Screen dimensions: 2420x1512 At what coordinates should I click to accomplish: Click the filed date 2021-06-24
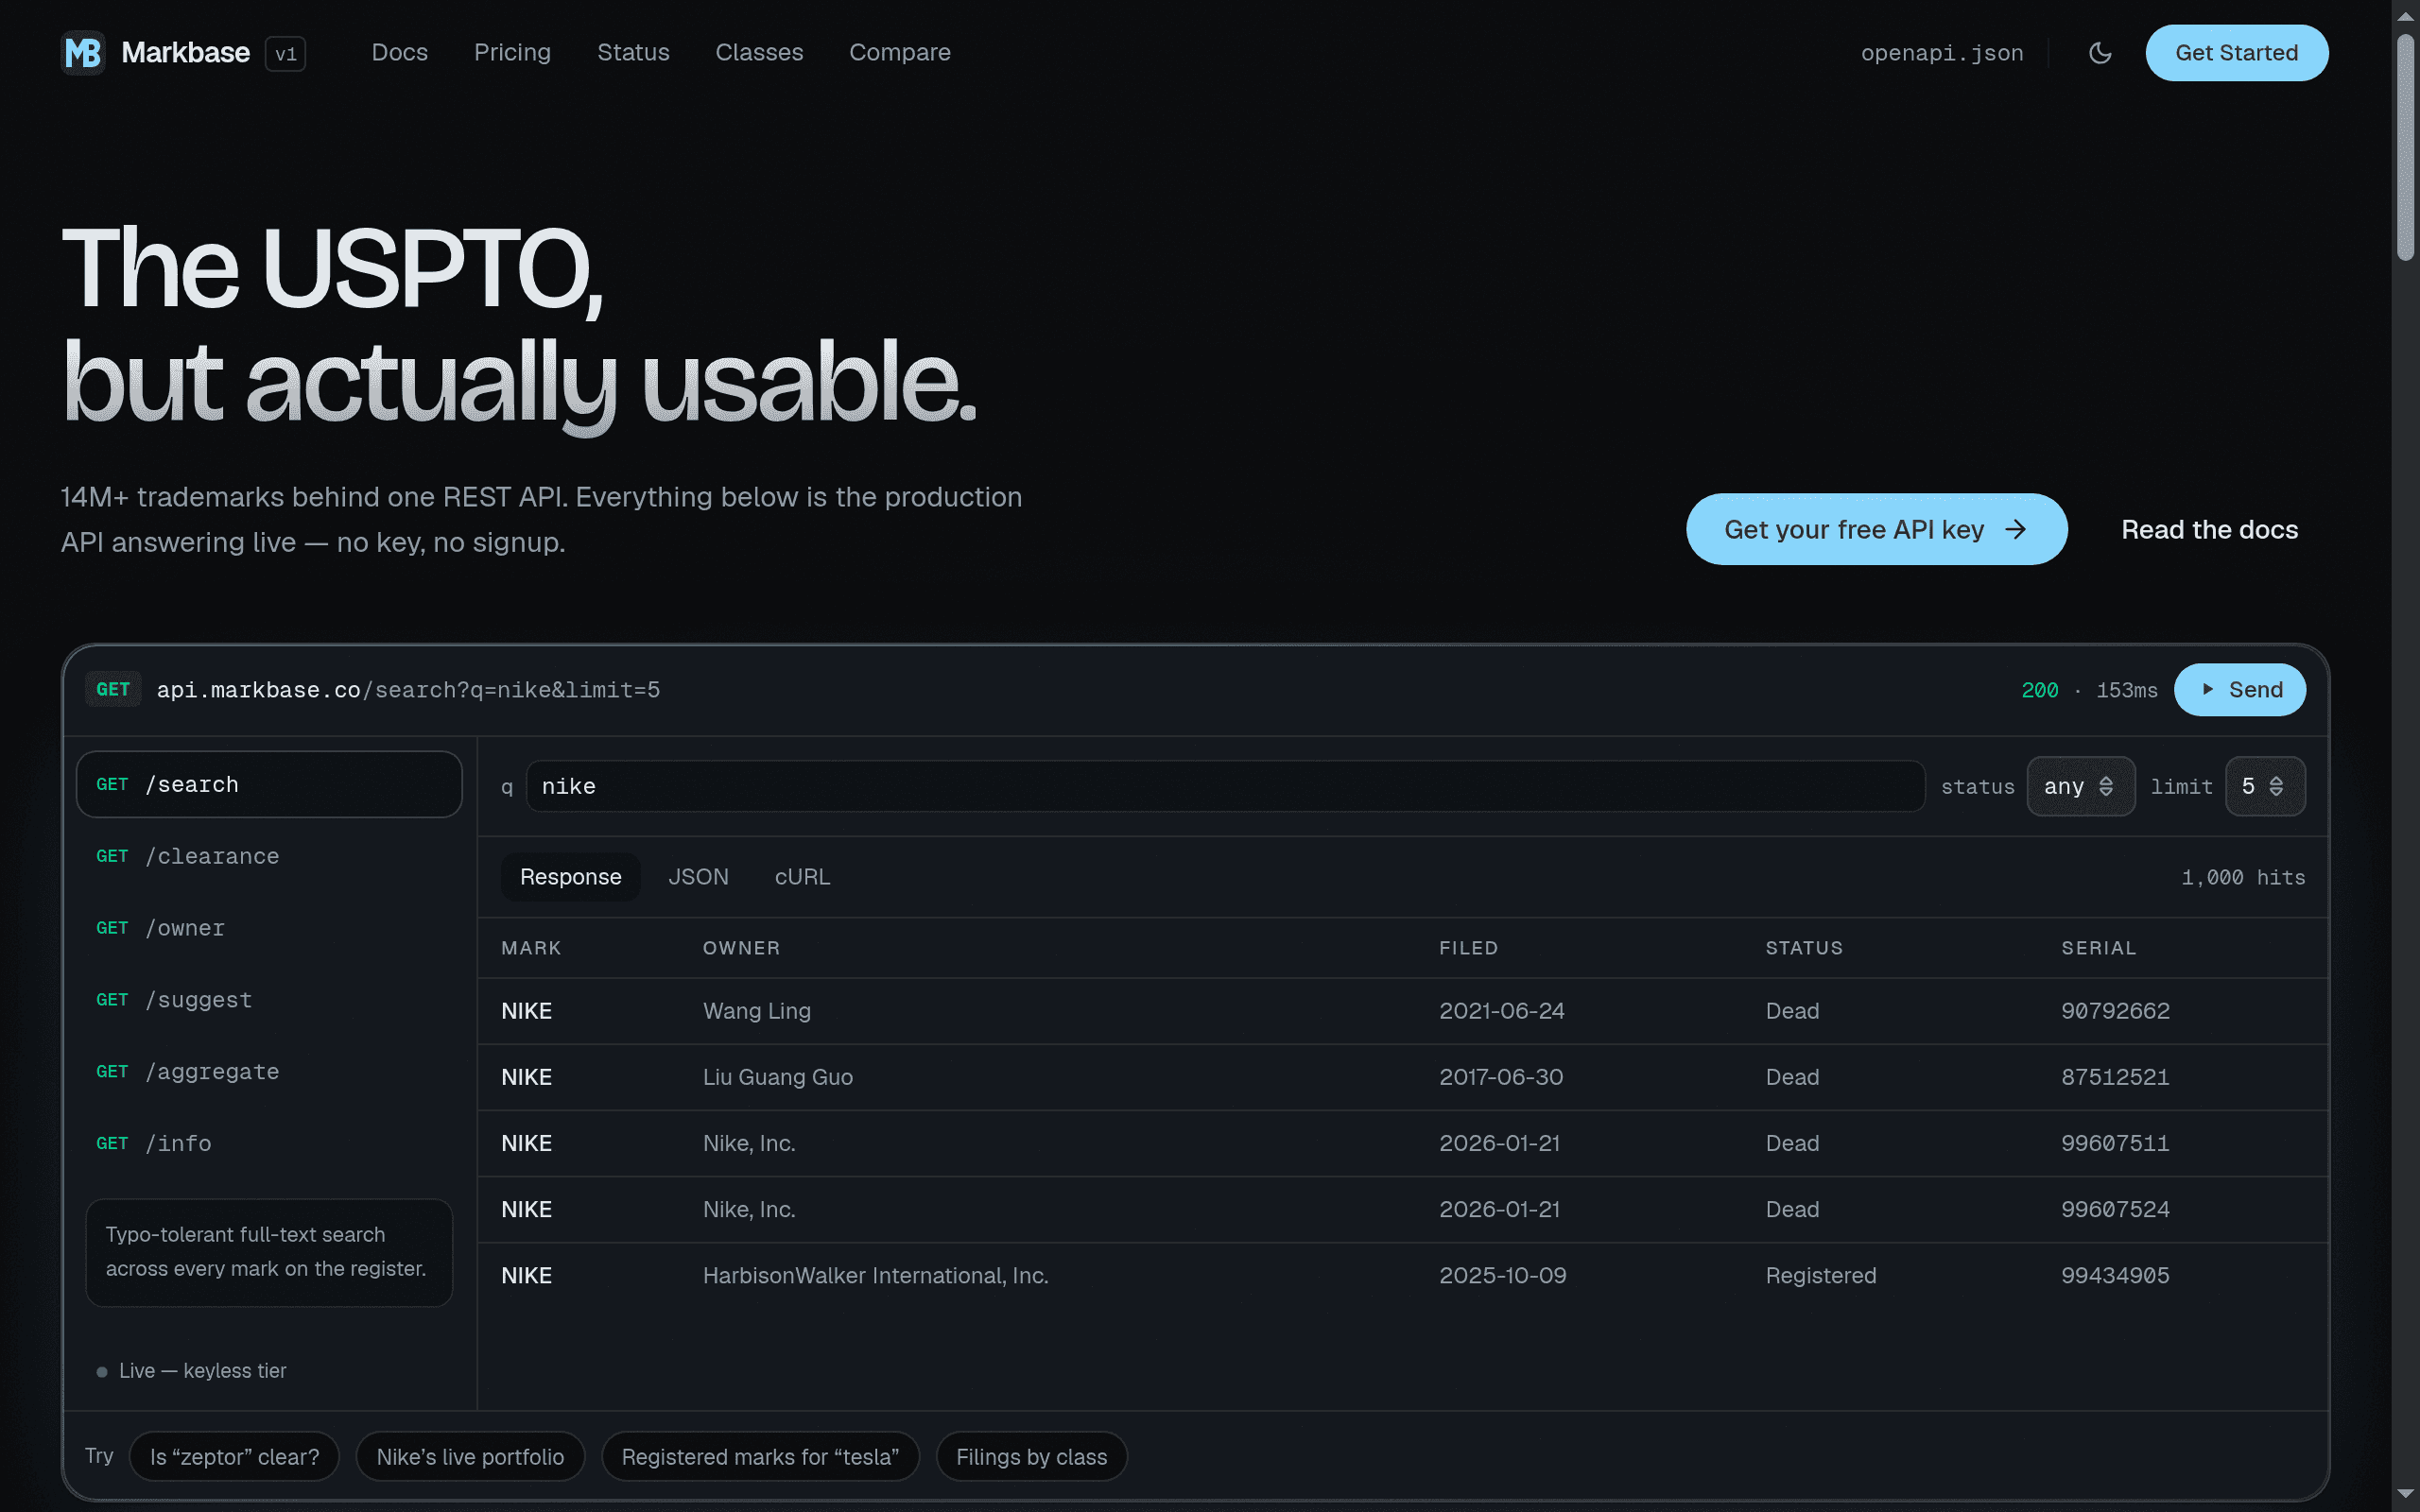point(1502,1011)
